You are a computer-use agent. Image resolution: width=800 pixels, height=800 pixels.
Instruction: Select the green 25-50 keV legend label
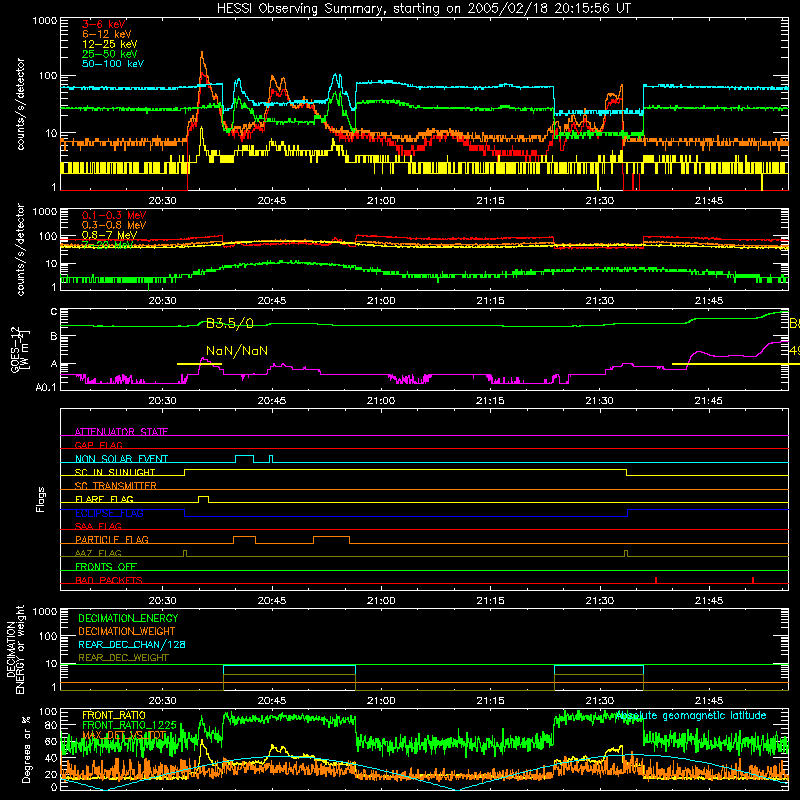click(x=110, y=54)
